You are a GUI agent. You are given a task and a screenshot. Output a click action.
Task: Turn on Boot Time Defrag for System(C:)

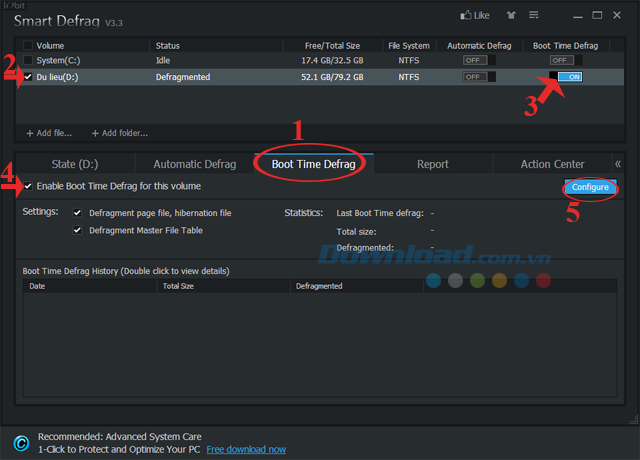pyautogui.click(x=566, y=60)
